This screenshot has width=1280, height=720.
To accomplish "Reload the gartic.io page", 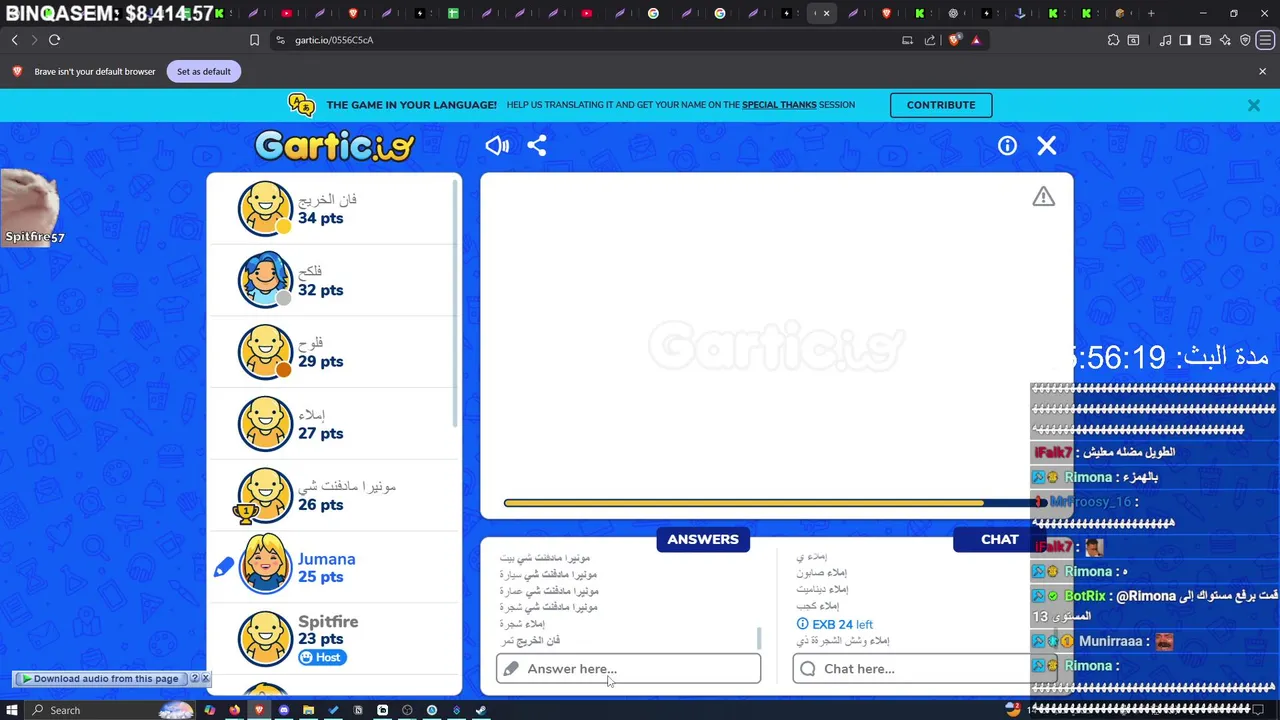I will coord(54,40).
